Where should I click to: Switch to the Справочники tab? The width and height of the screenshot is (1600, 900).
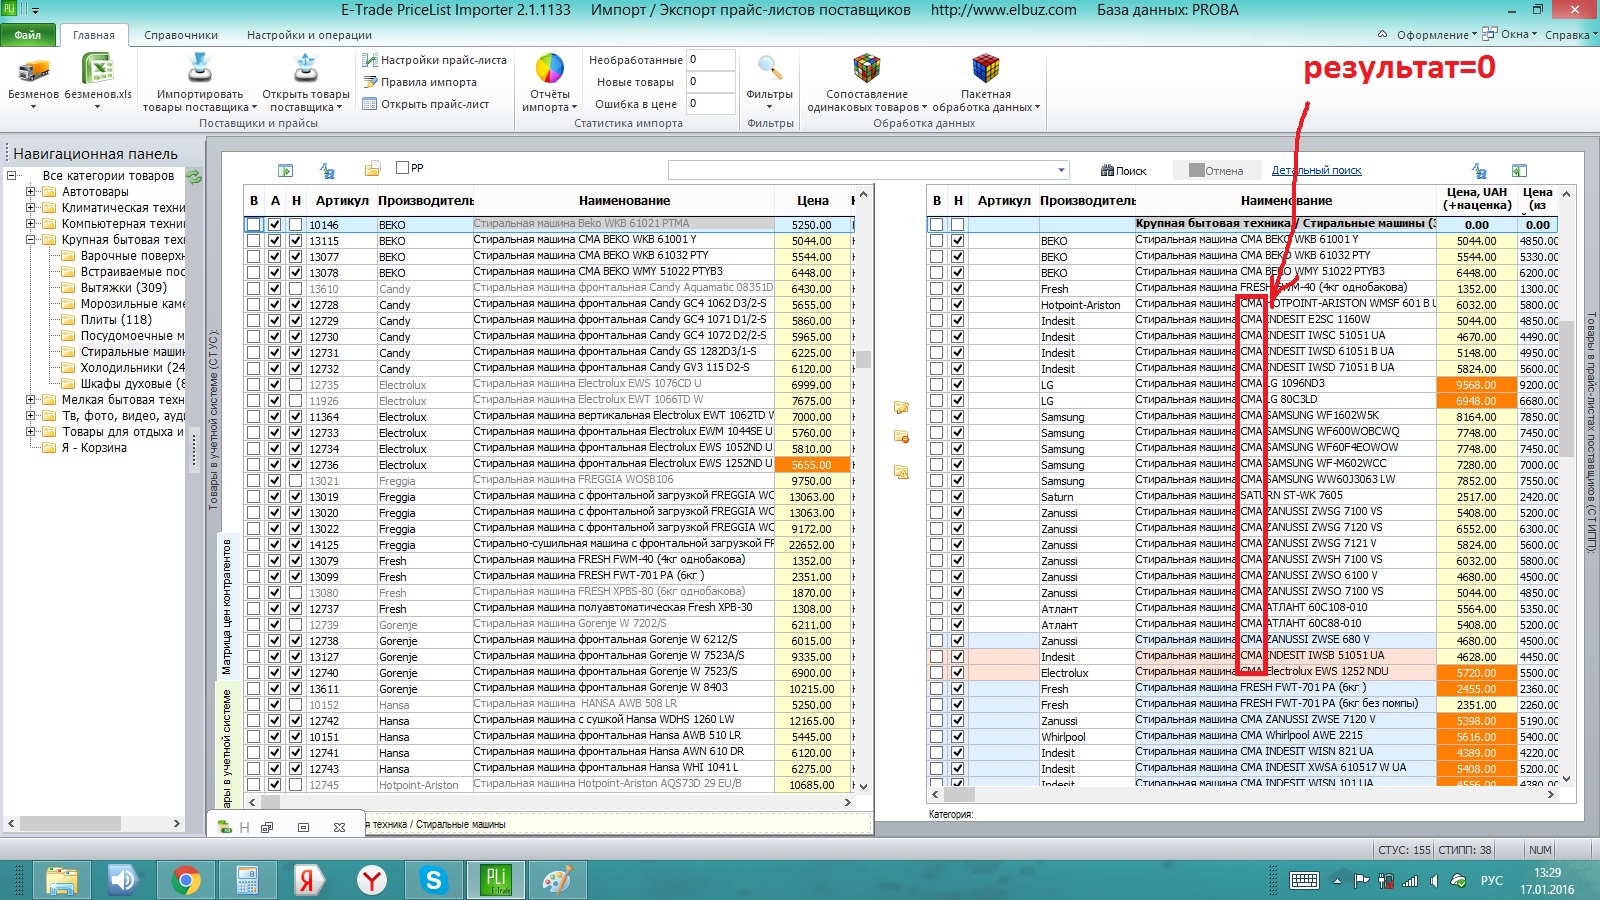click(x=181, y=35)
